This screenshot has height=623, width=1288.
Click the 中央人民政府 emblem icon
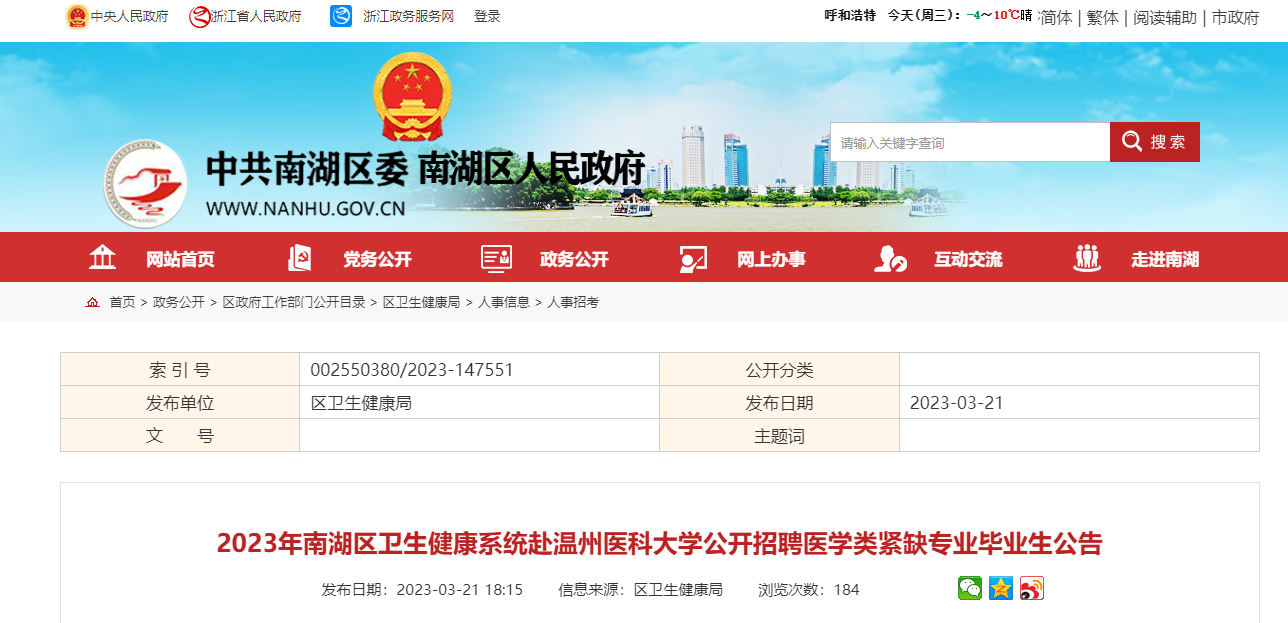pyautogui.click(x=77, y=17)
